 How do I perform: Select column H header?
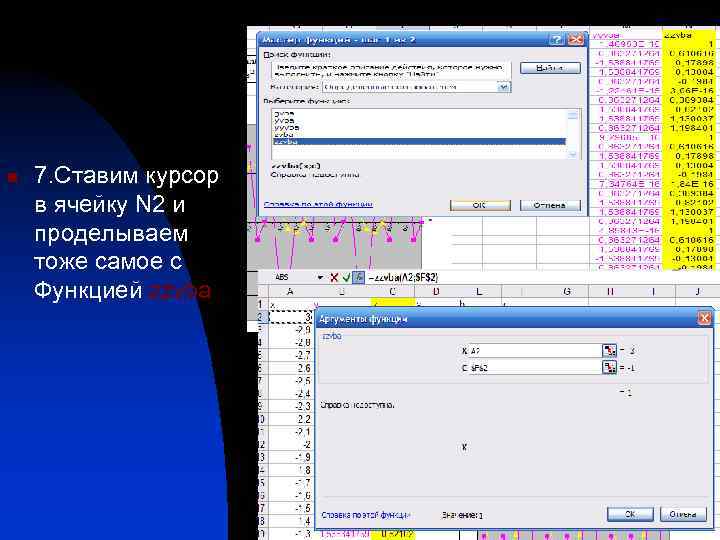610,292
